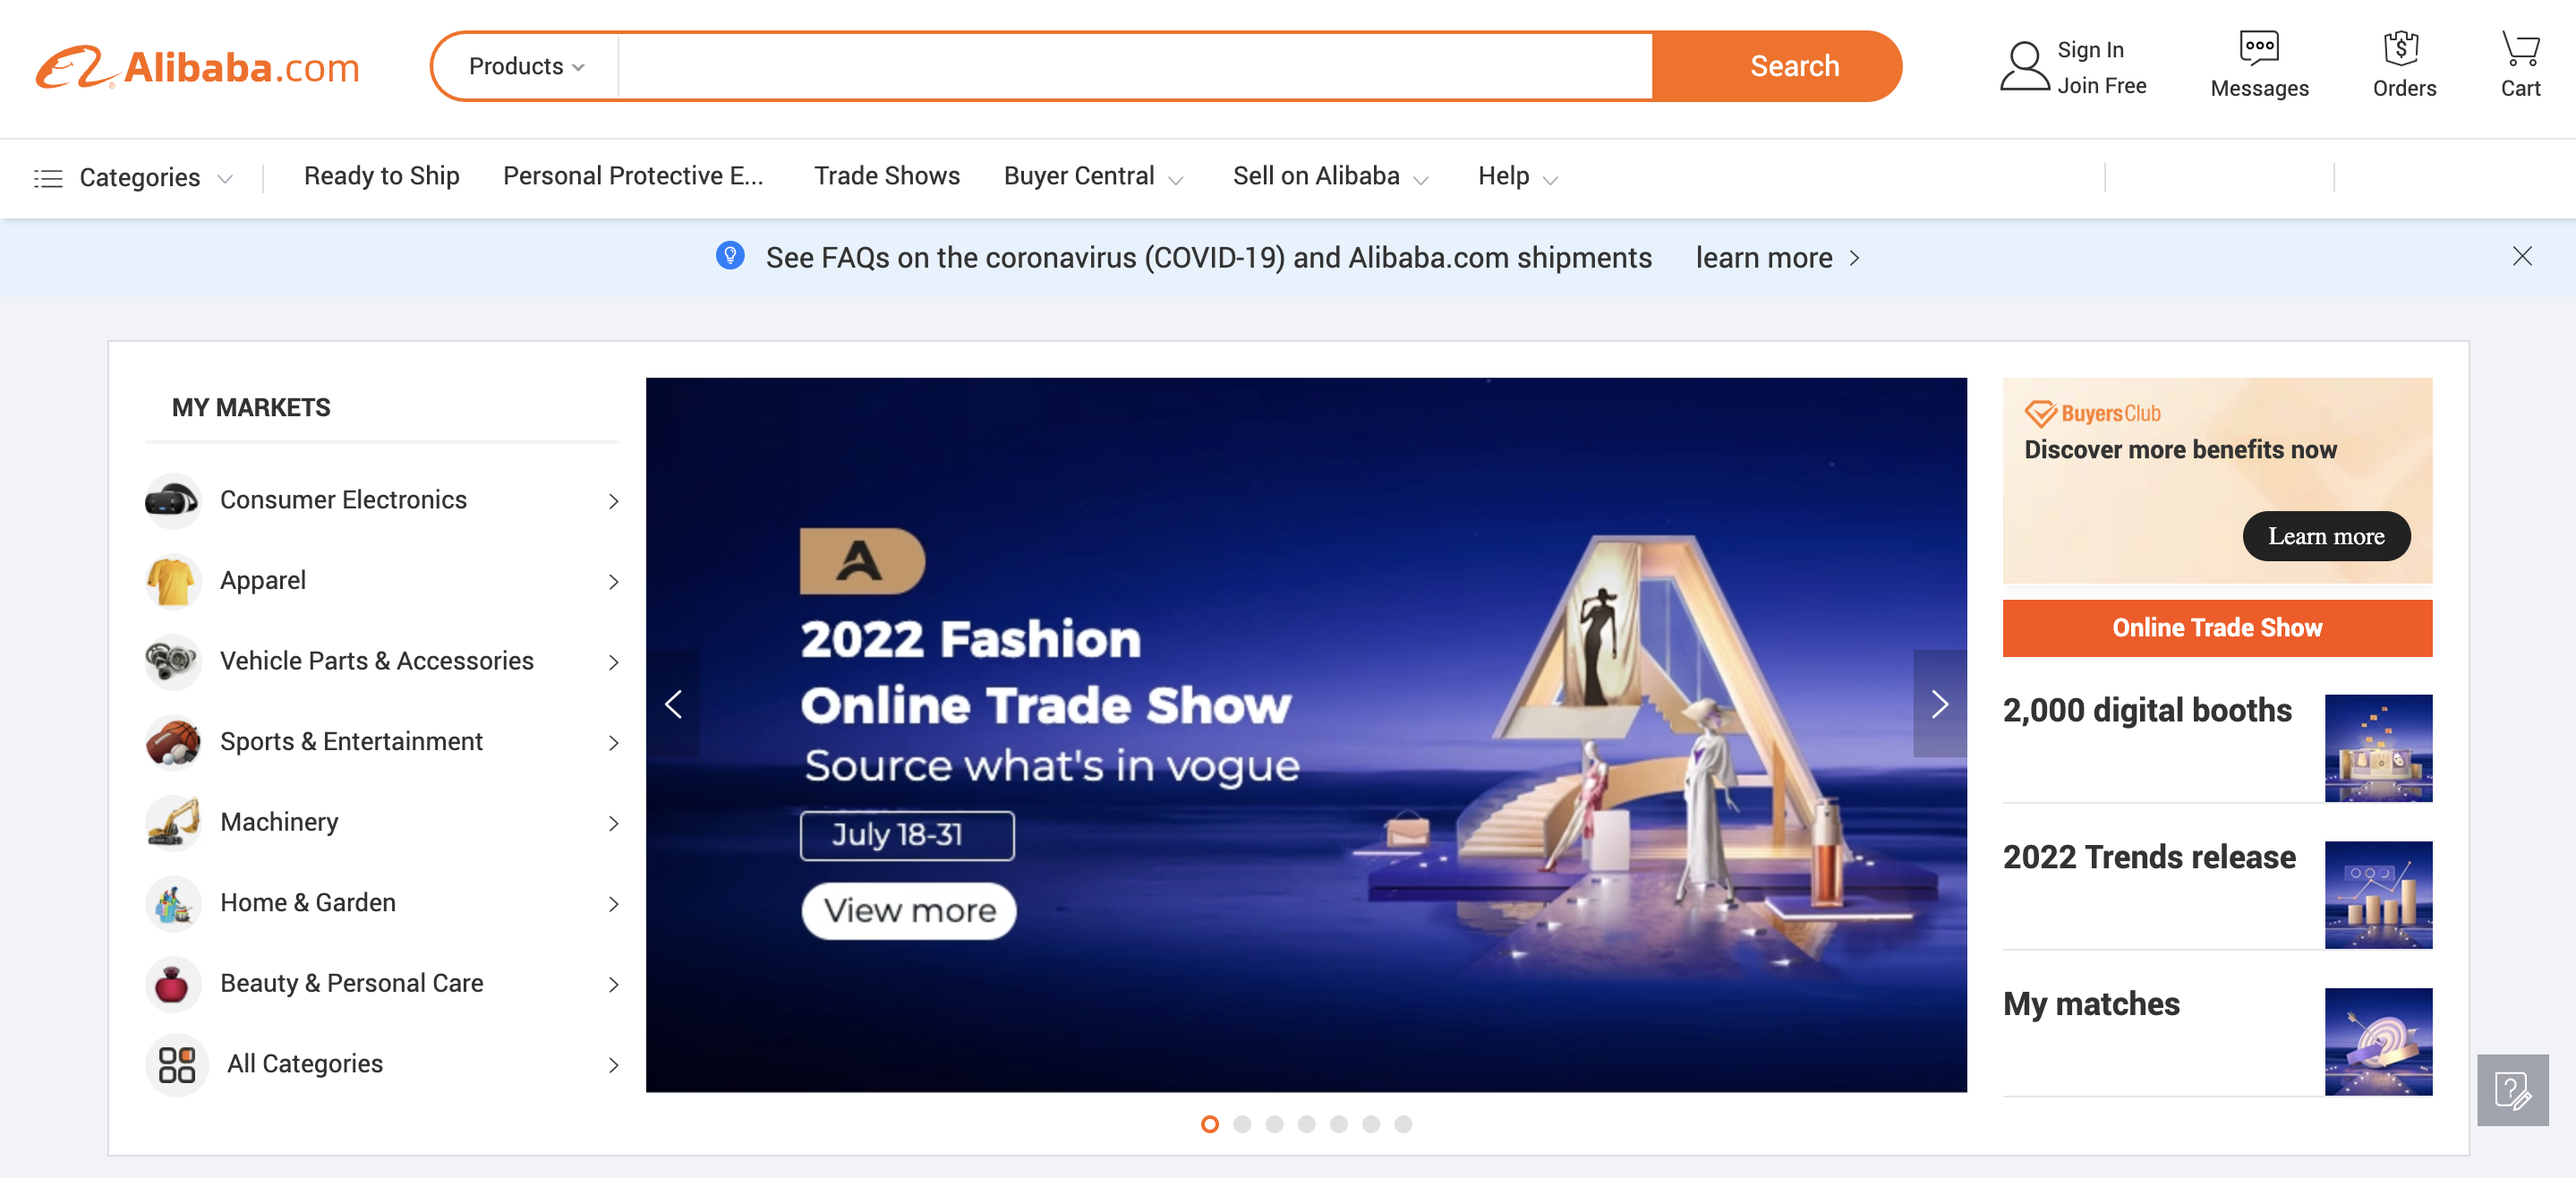
Task: Select the Trade Shows menu item
Action: tap(885, 175)
